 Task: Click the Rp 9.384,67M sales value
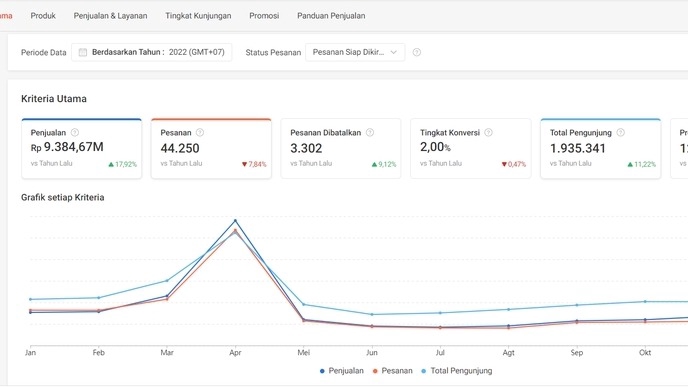(x=67, y=147)
